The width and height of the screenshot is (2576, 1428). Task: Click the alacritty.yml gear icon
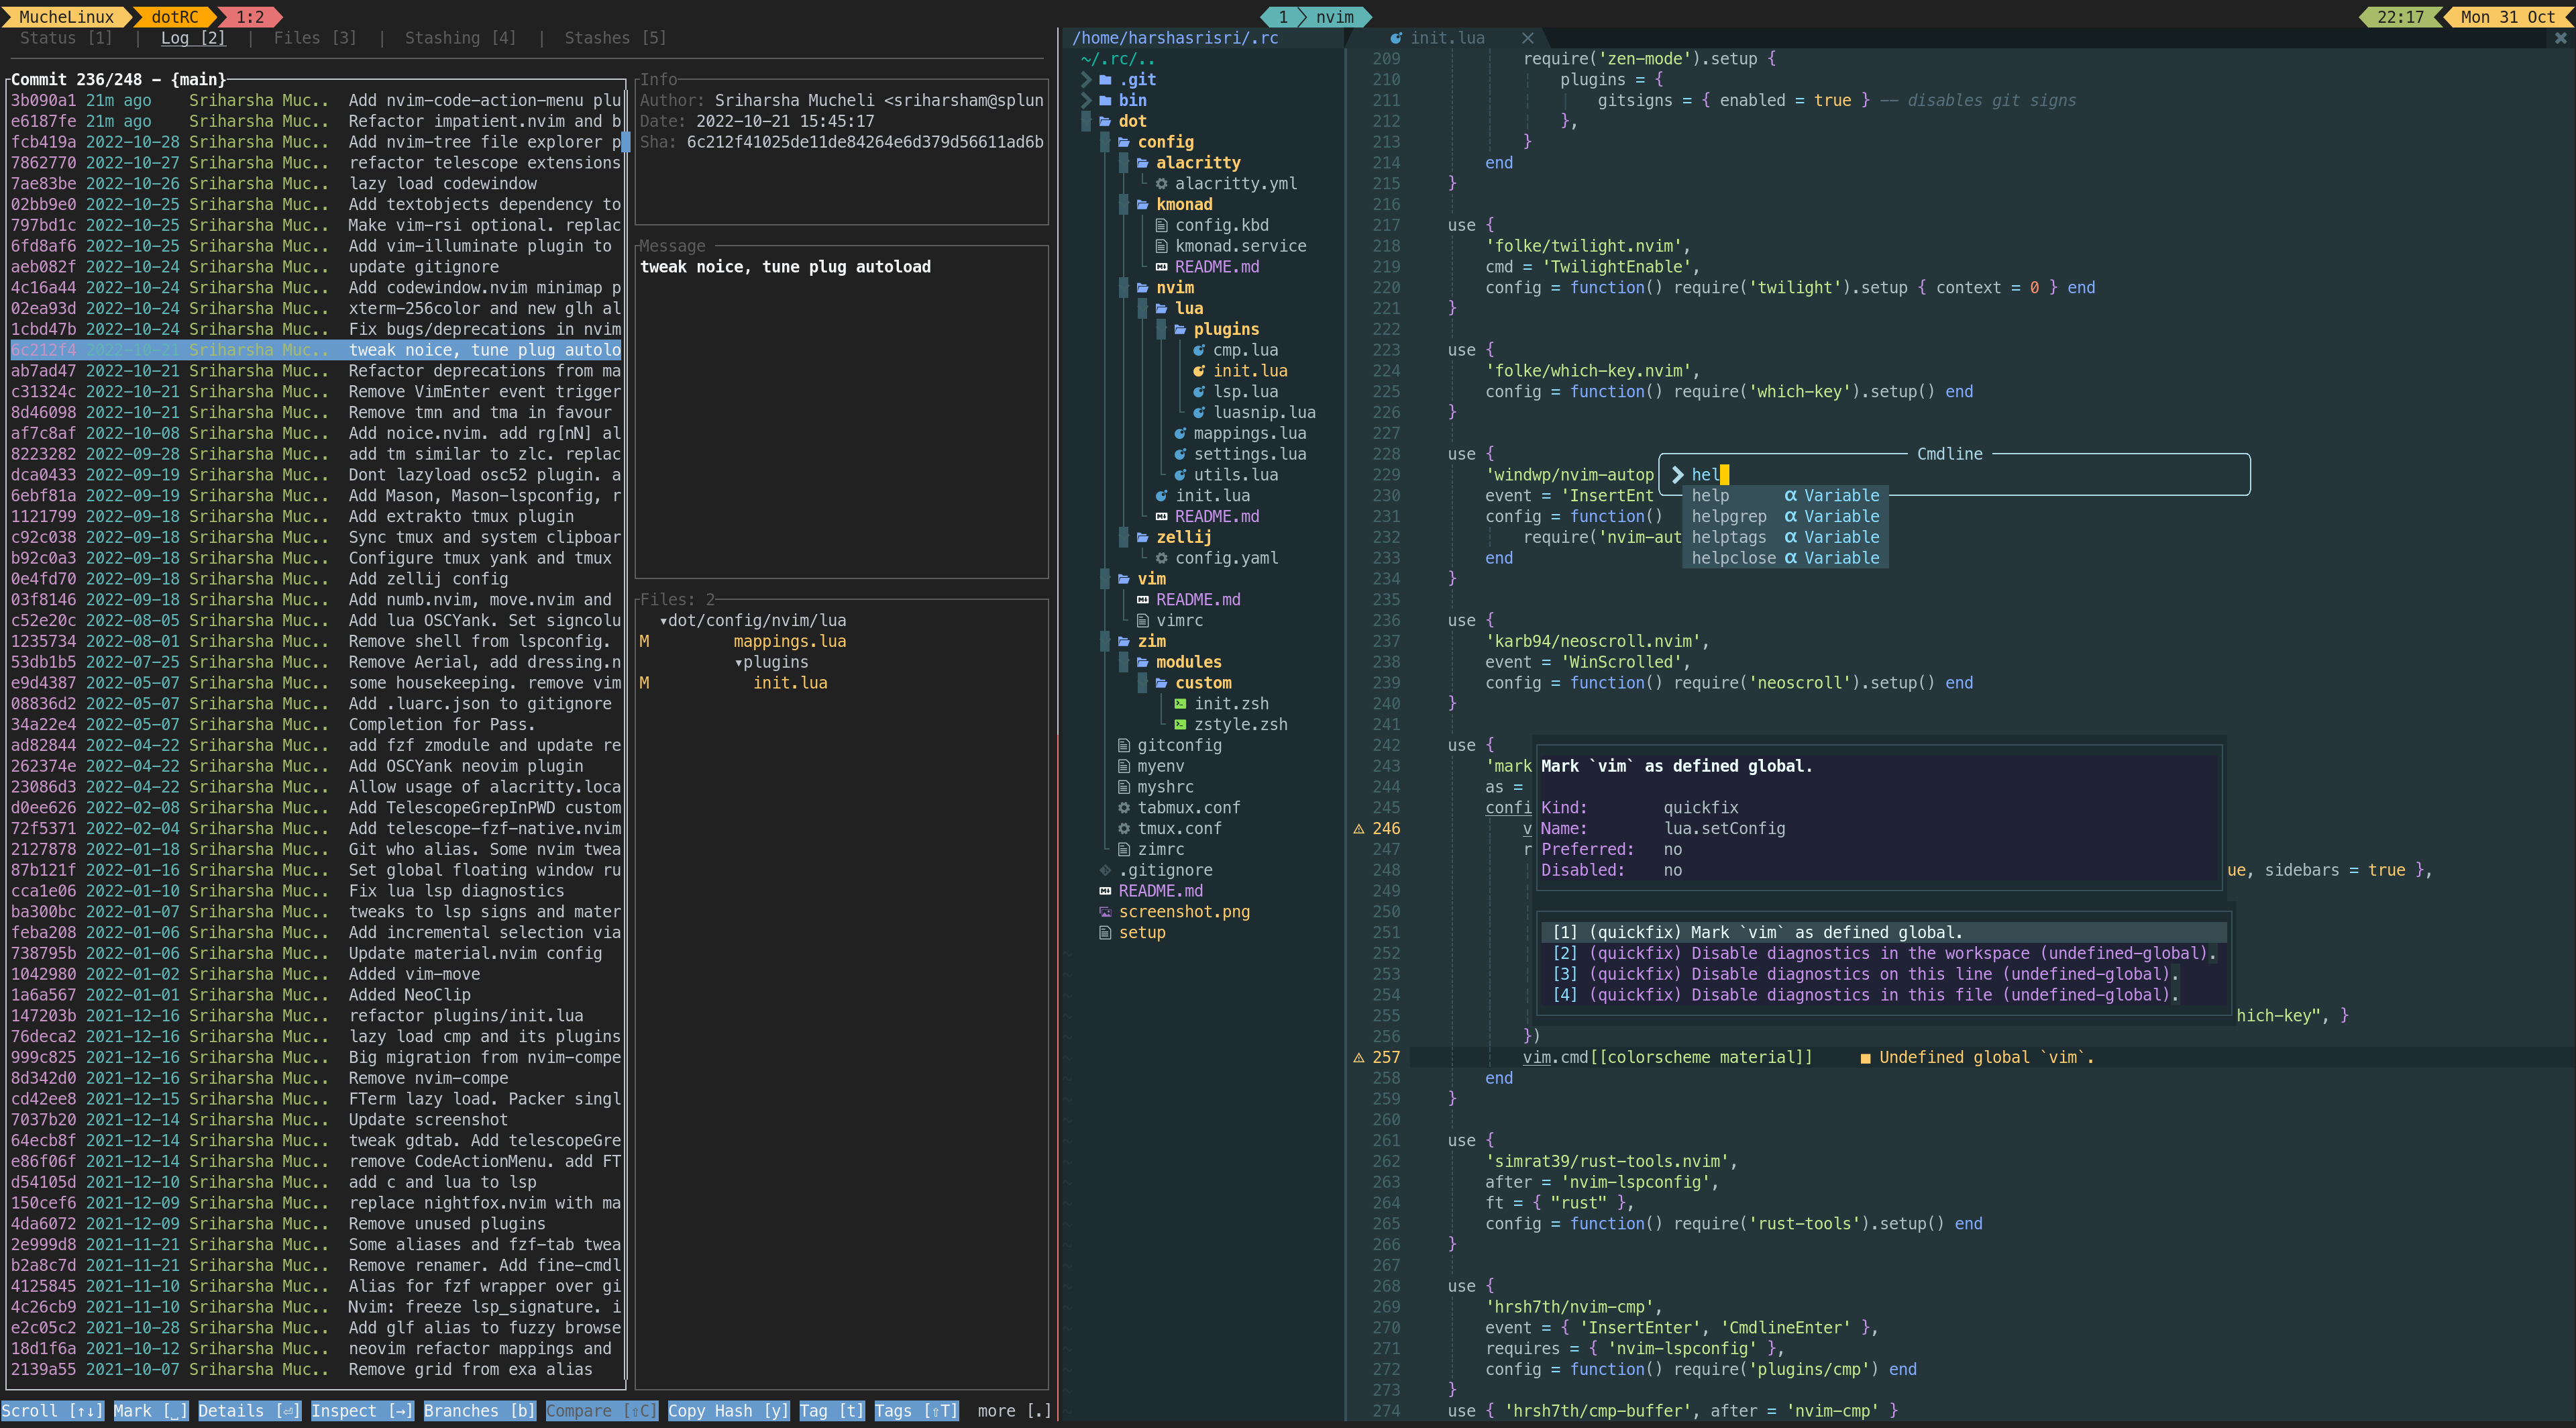pyautogui.click(x=1161, y=184)
